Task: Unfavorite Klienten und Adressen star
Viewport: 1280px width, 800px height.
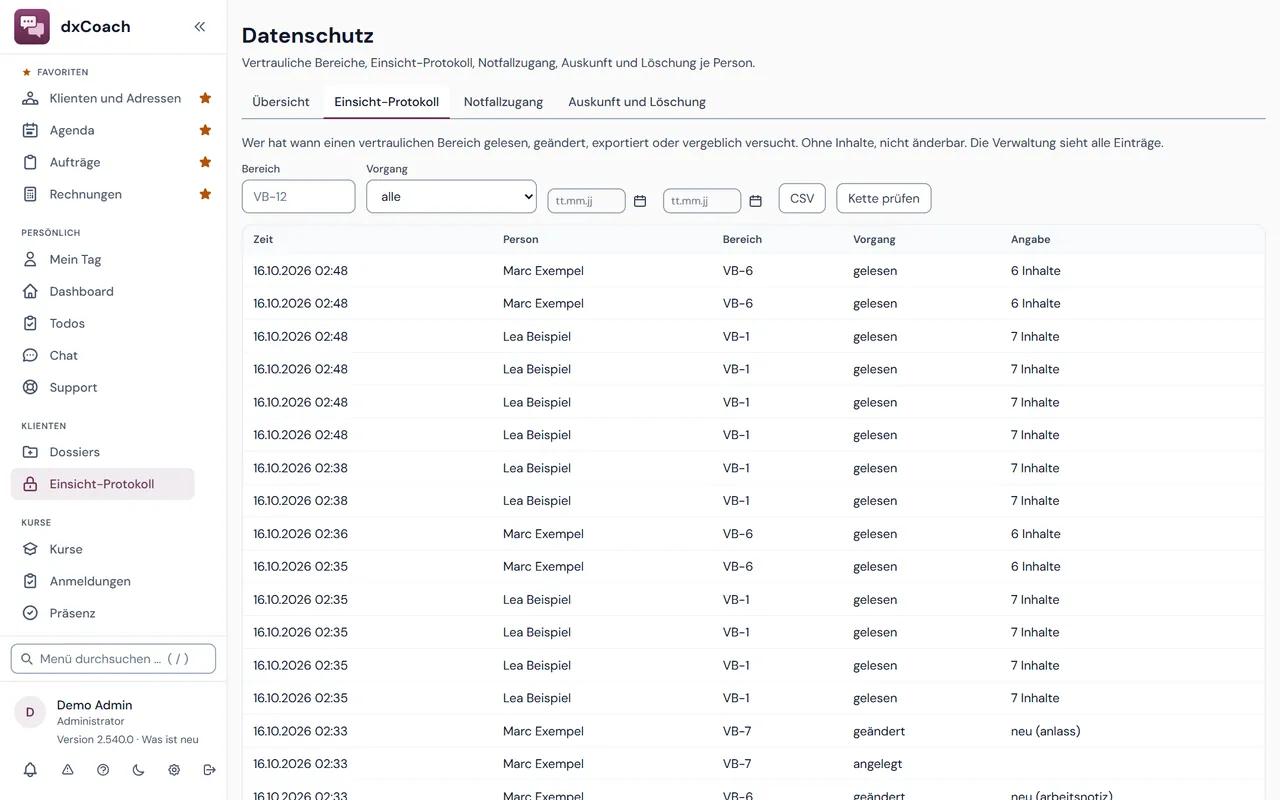Action: (x=205, y=98)
